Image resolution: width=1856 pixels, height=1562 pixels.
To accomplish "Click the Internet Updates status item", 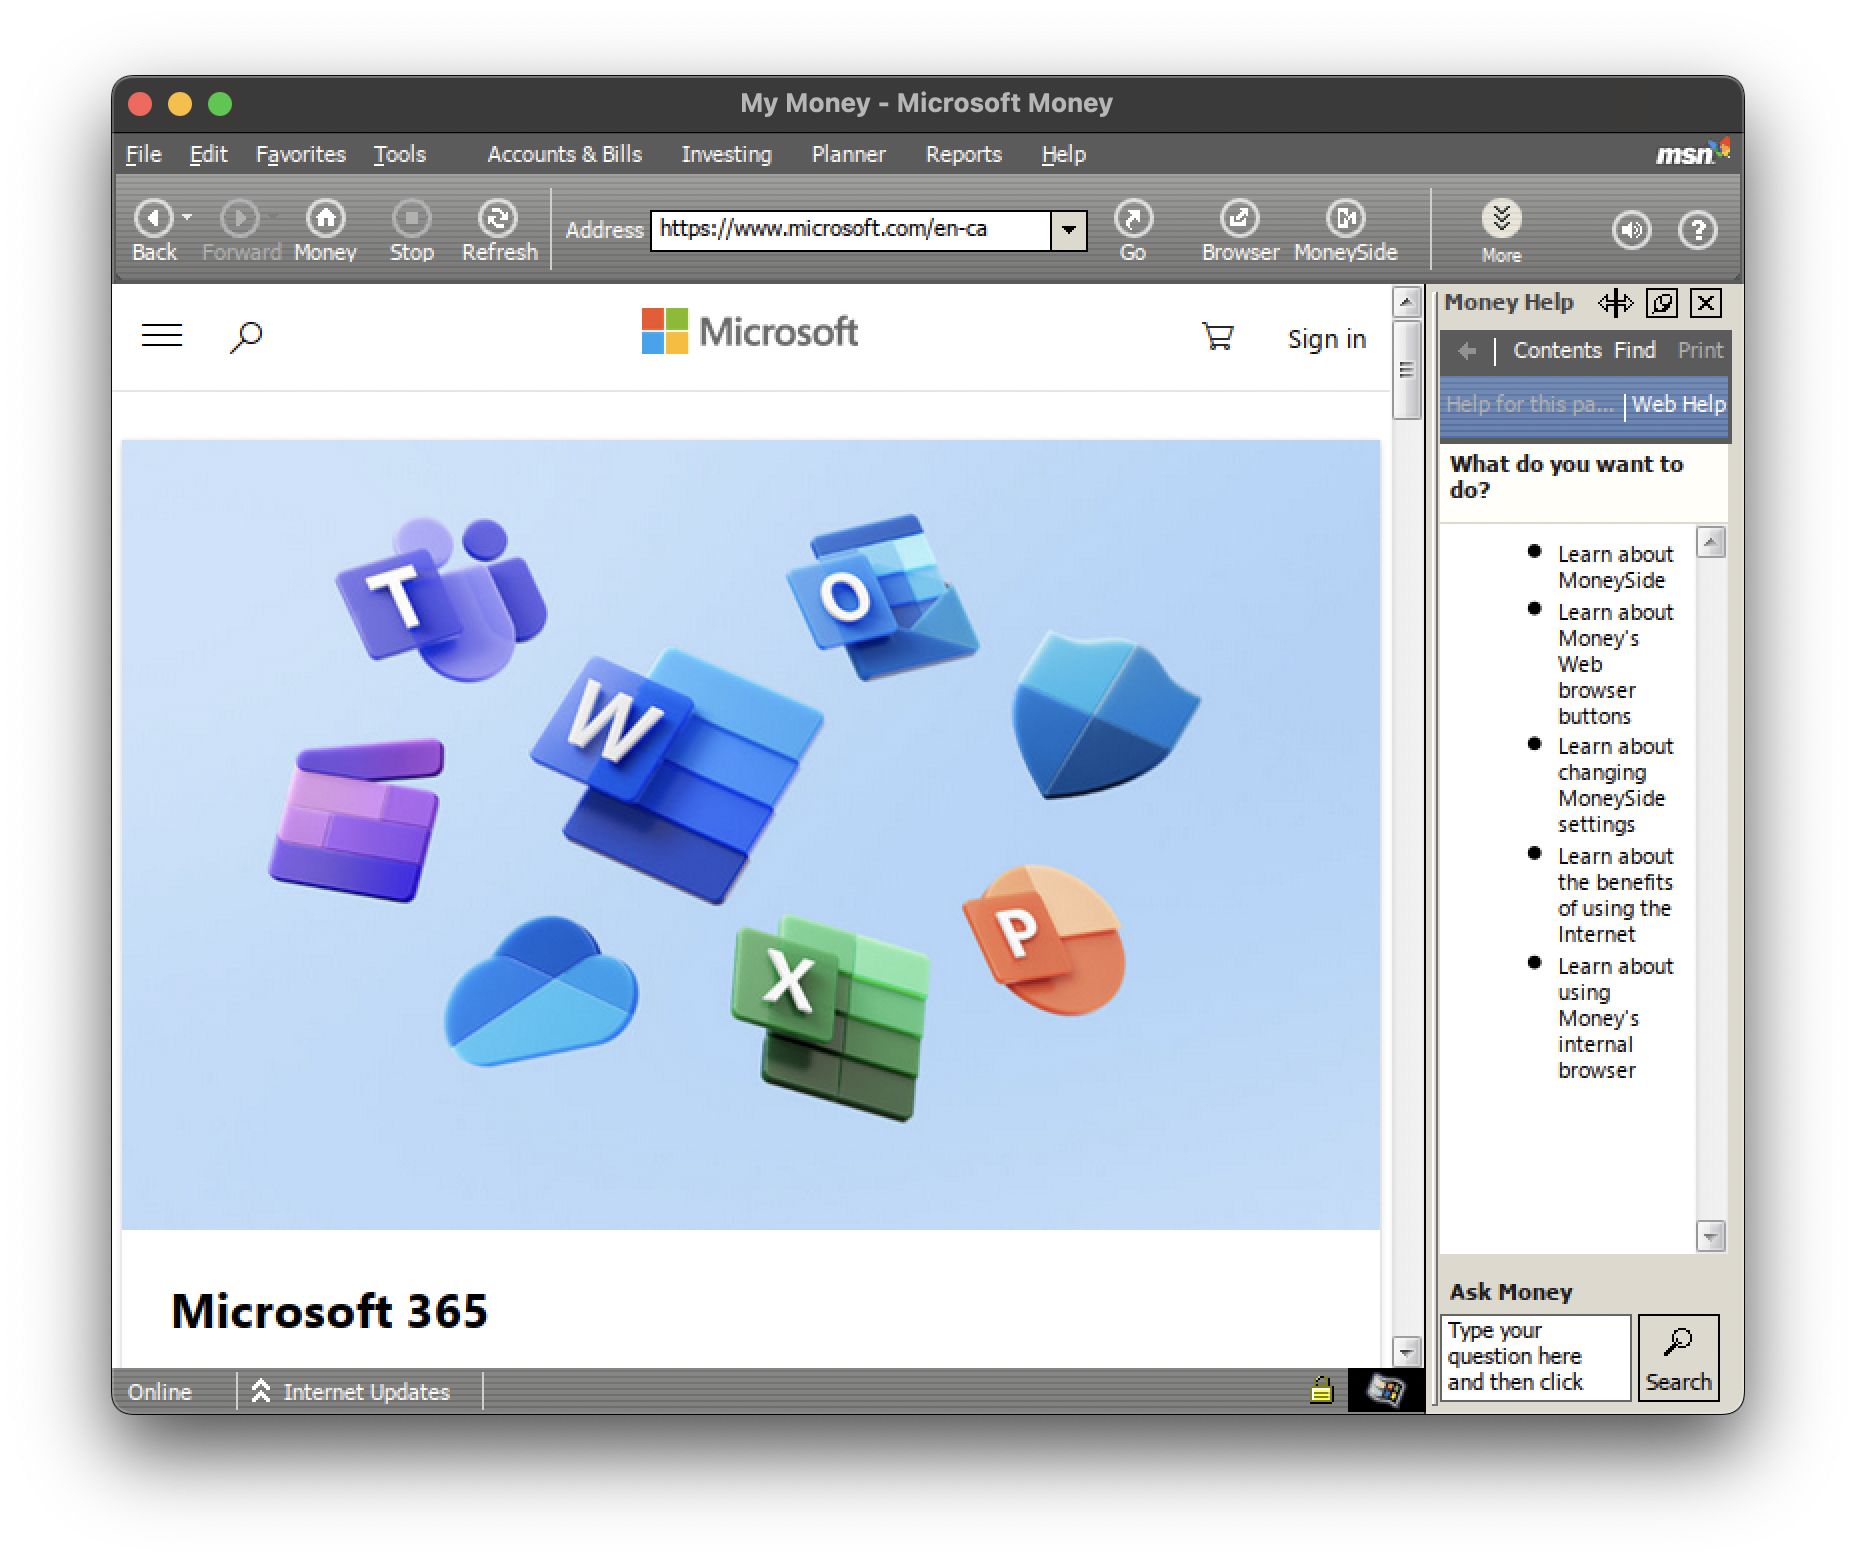I will pyautogui.click(x=351, y=1392).
